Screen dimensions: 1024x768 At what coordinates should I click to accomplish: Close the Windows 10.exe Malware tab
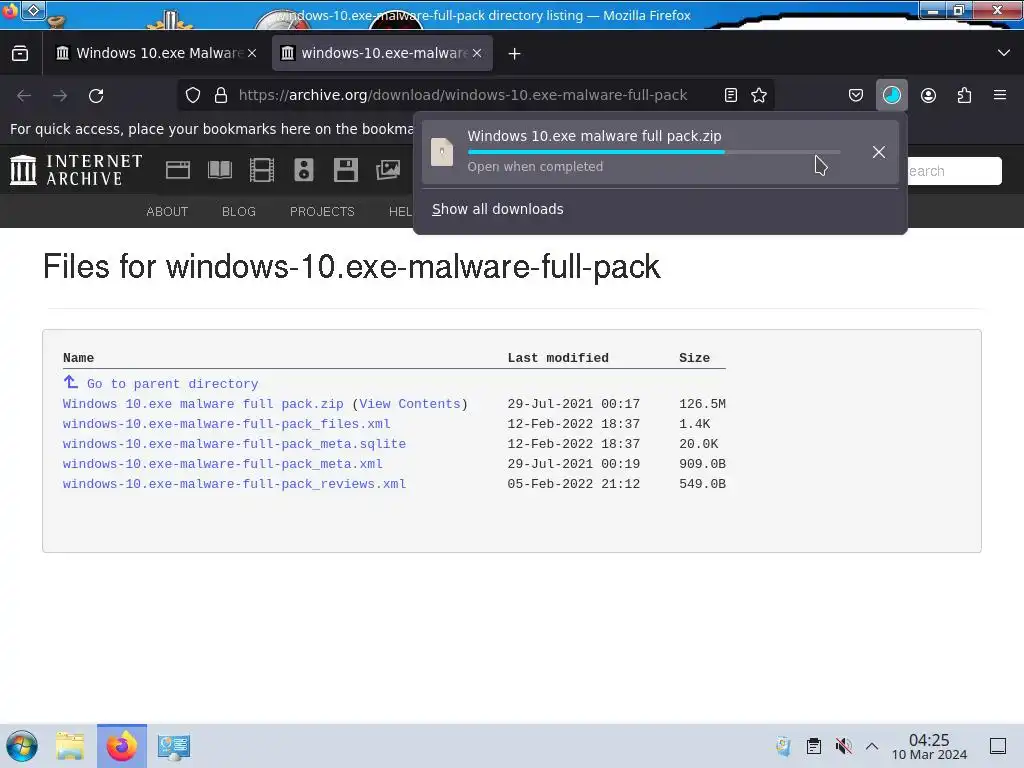click(x=252, y=53)
